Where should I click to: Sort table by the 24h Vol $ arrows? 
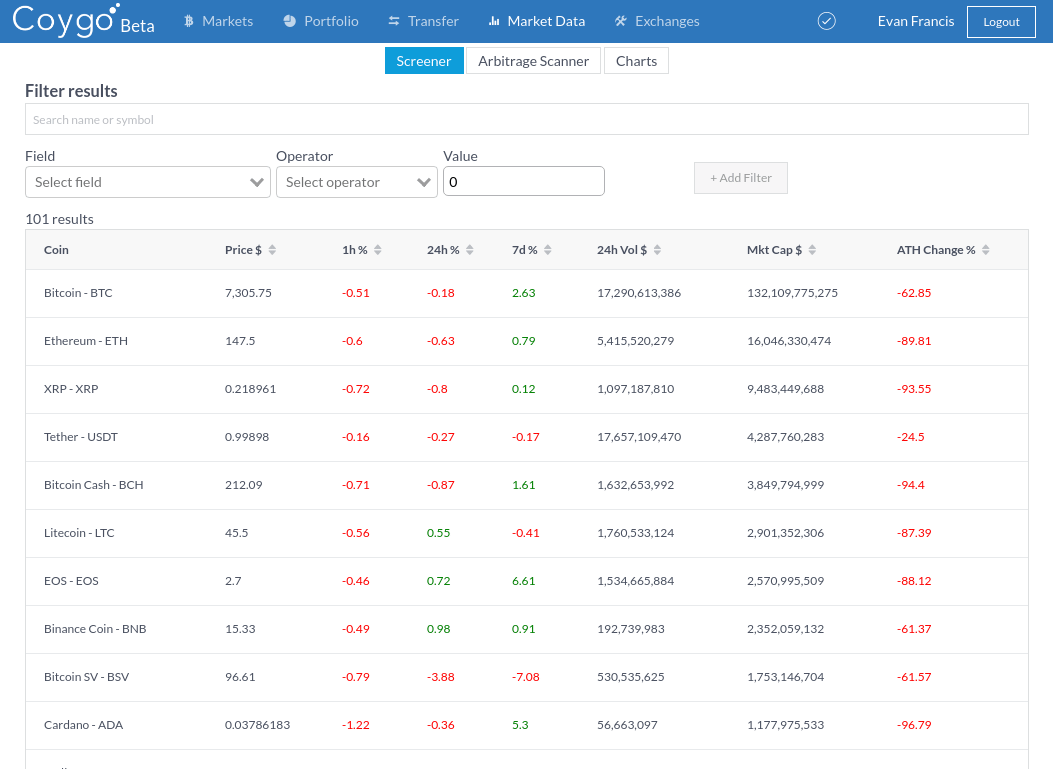pos(657,250)
